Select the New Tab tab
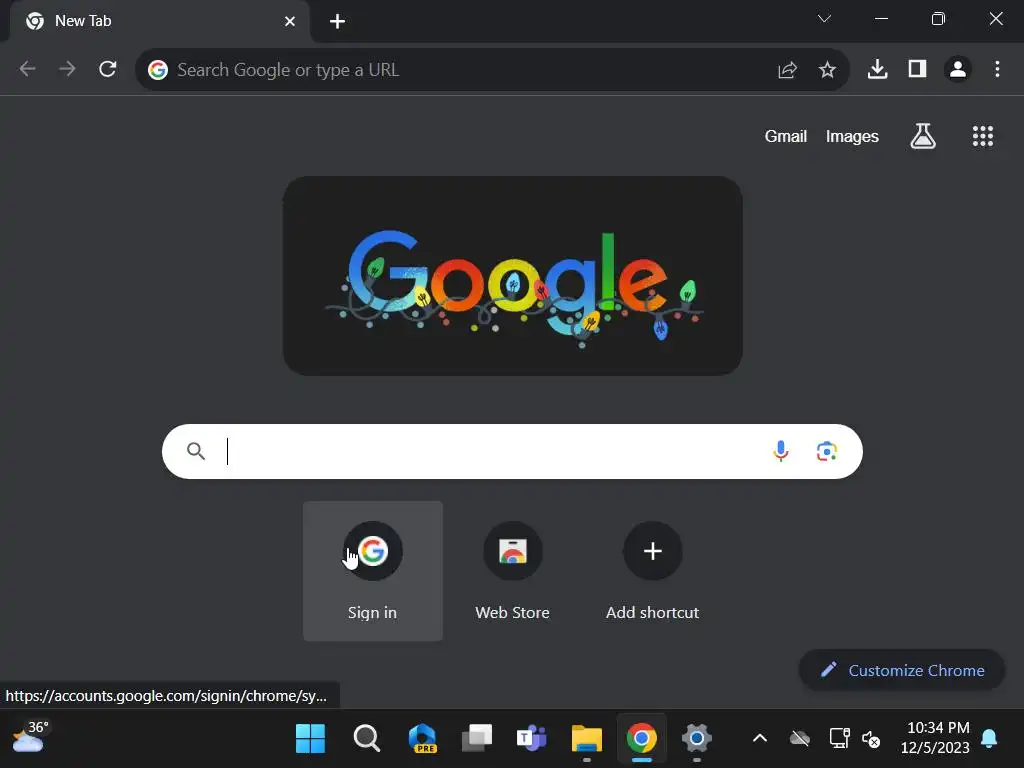Screen dimensions: 1024x768 click(160, 22)
